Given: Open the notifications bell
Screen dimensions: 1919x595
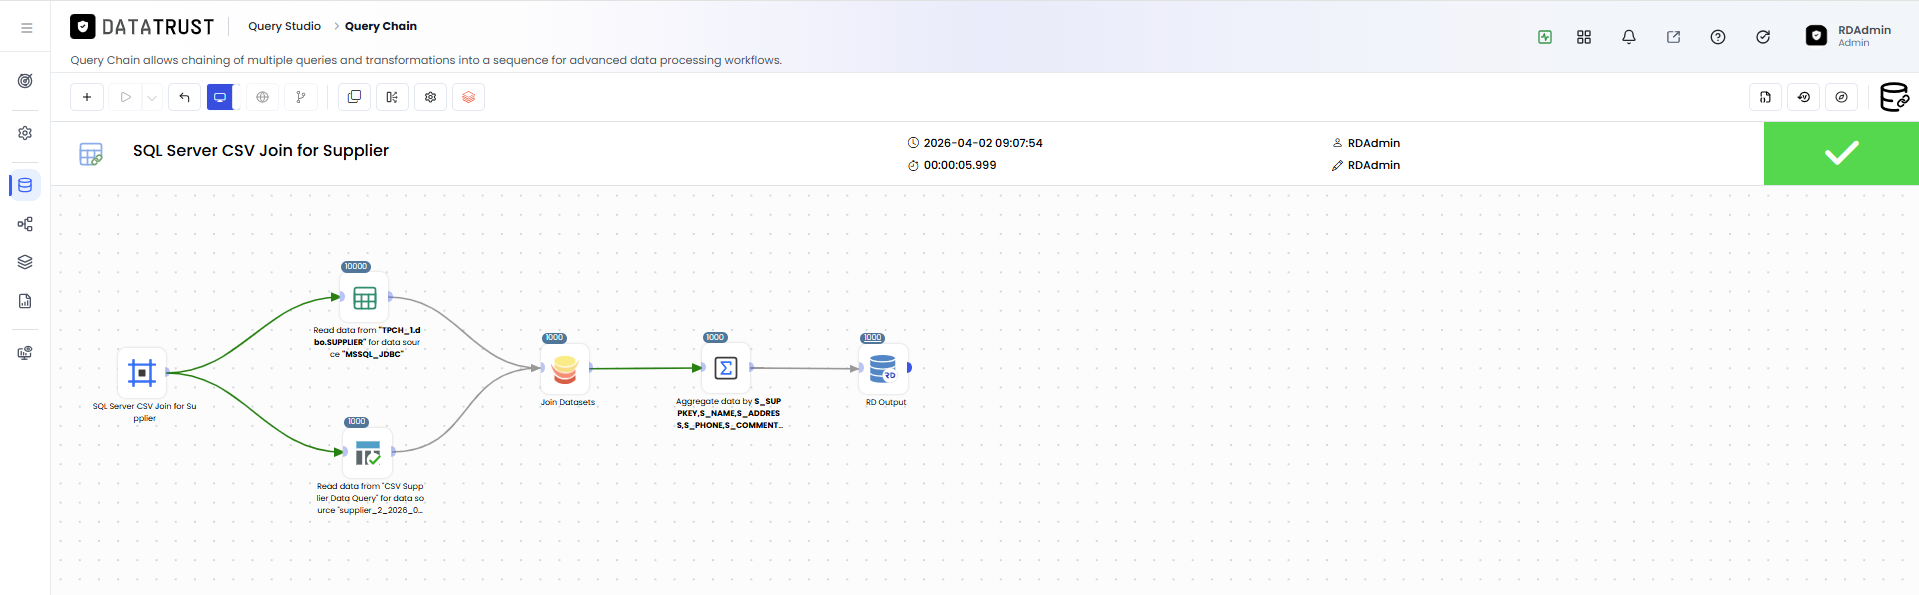Looking at the screenshot, I should click(1629, 37).
